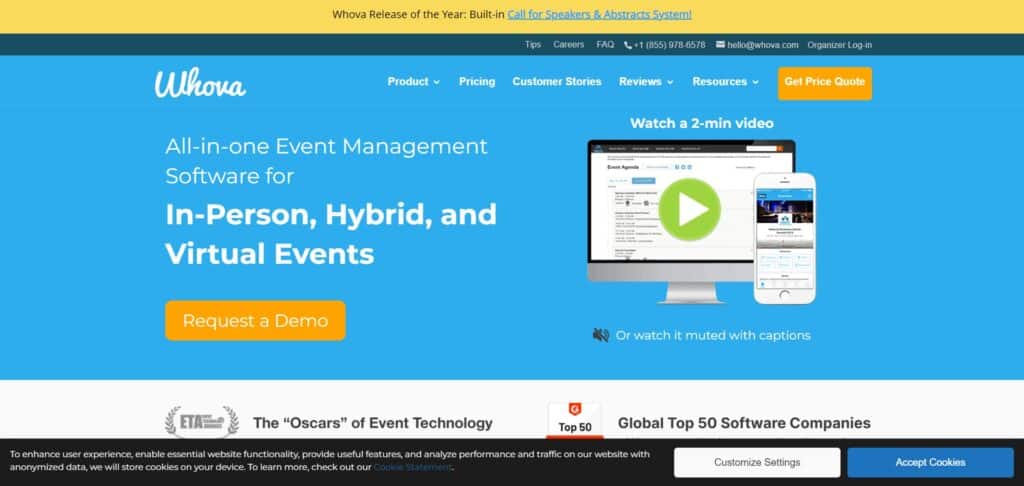Click the Get Price Quote button
1024x486 pixels.
point(824,83)
